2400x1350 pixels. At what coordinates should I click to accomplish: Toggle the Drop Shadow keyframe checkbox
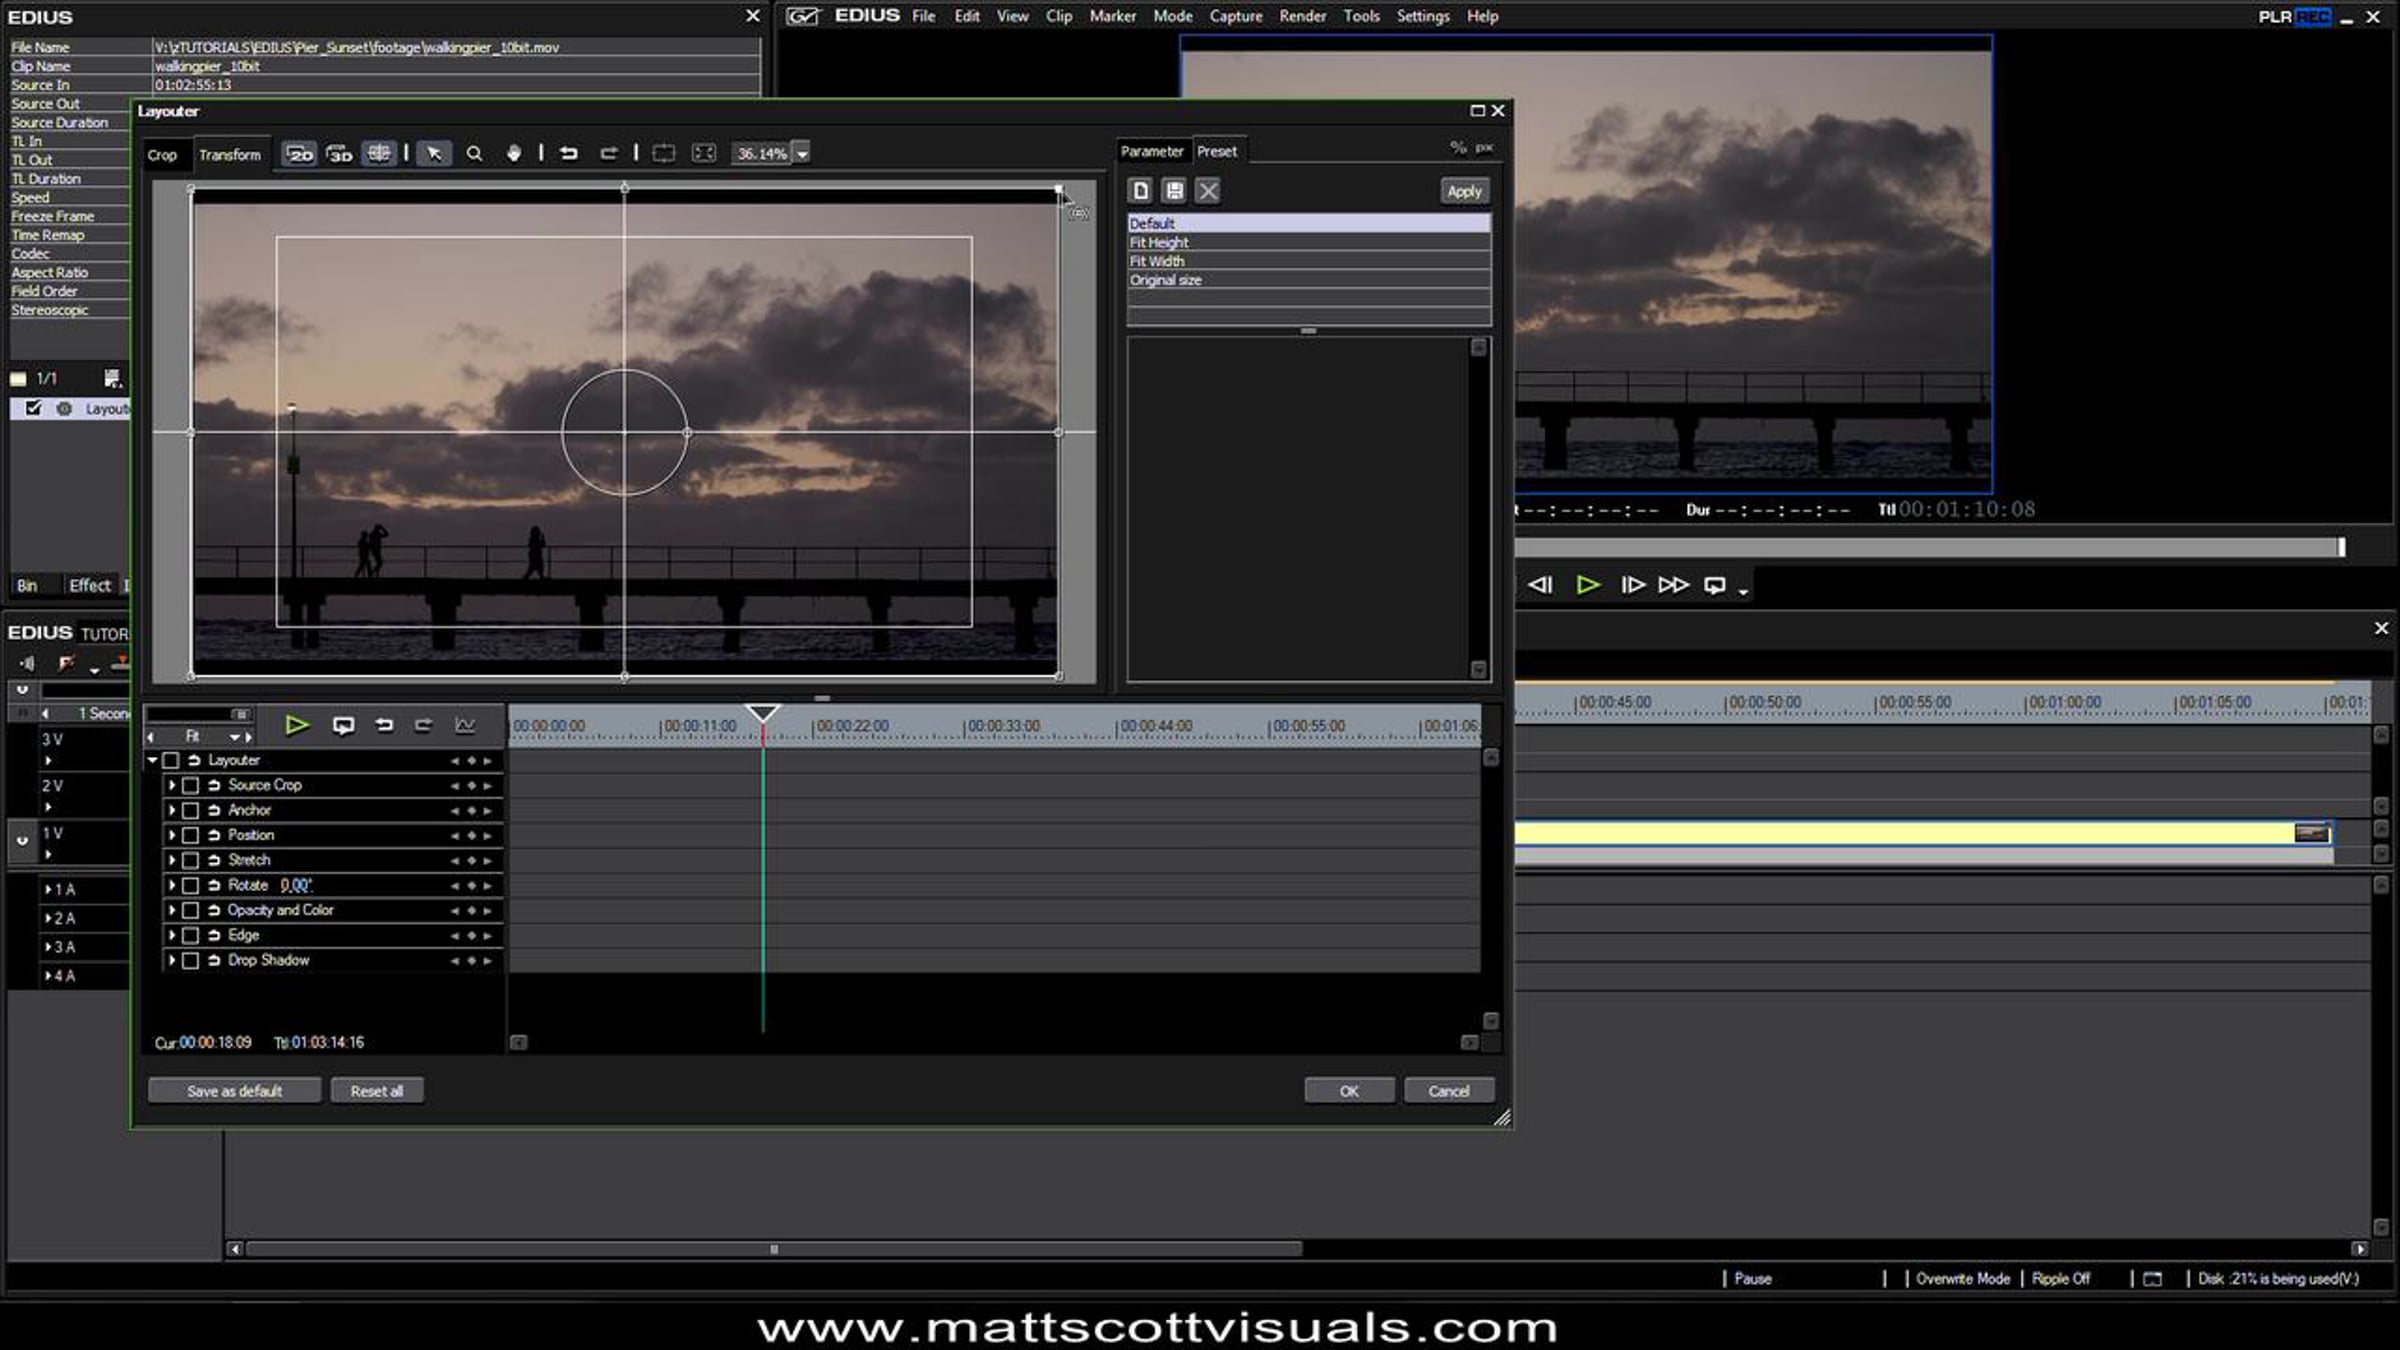[191, 961]
